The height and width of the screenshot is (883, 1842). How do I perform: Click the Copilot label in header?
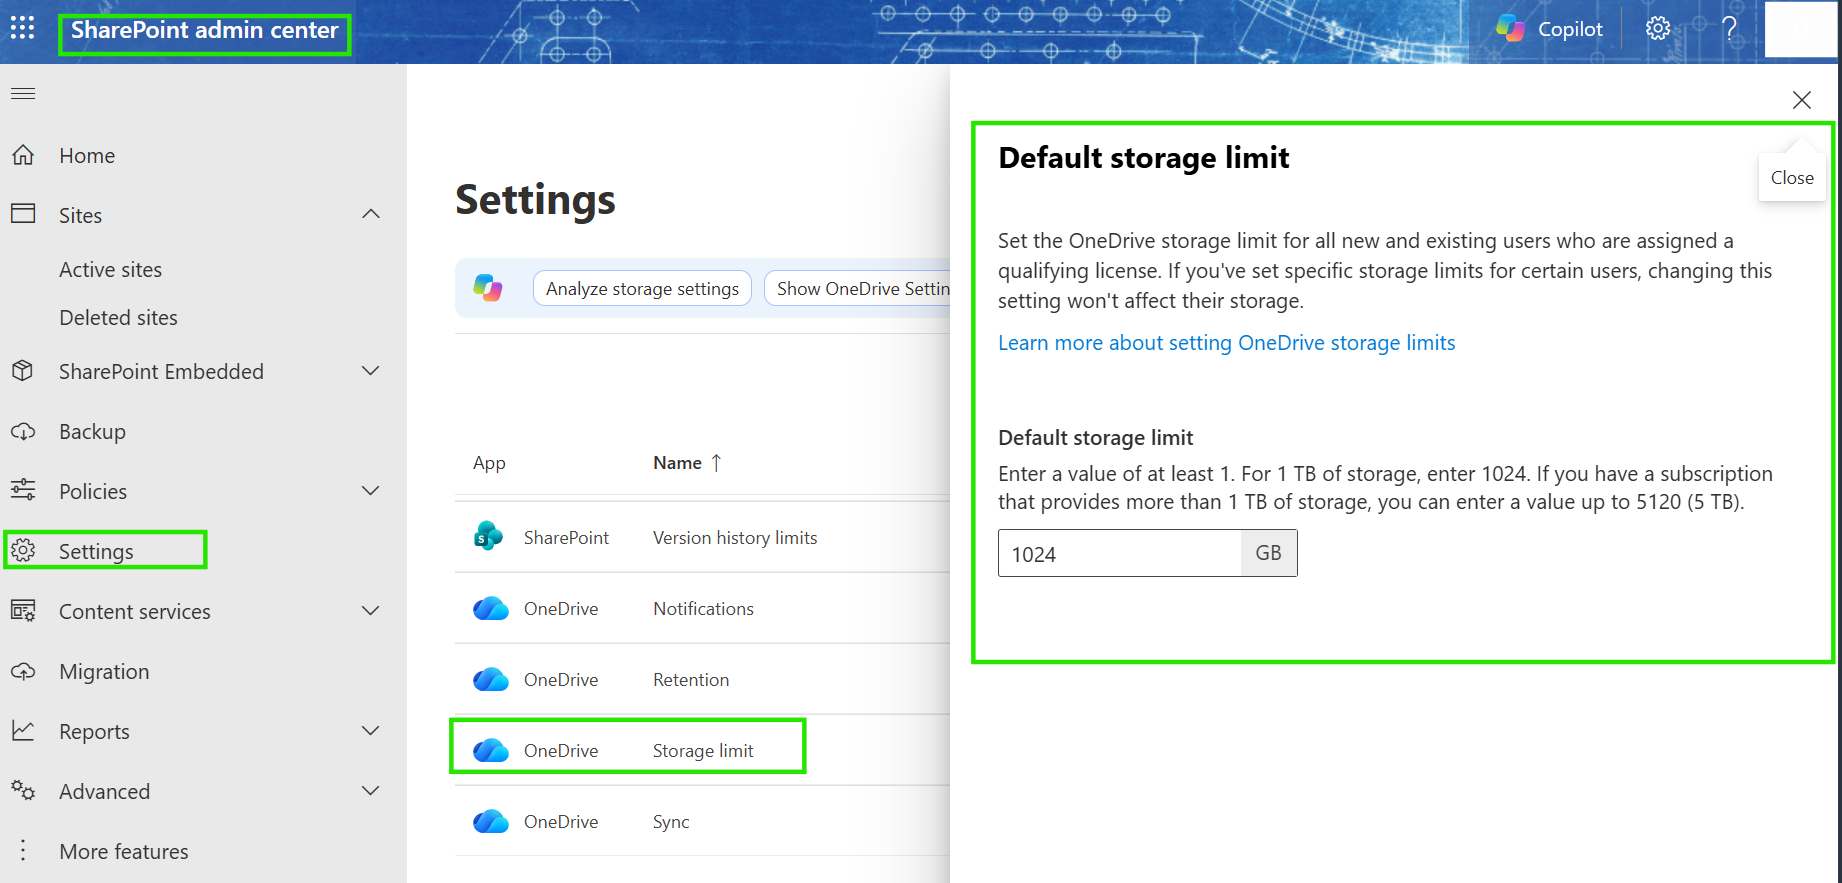[1570, 29]
